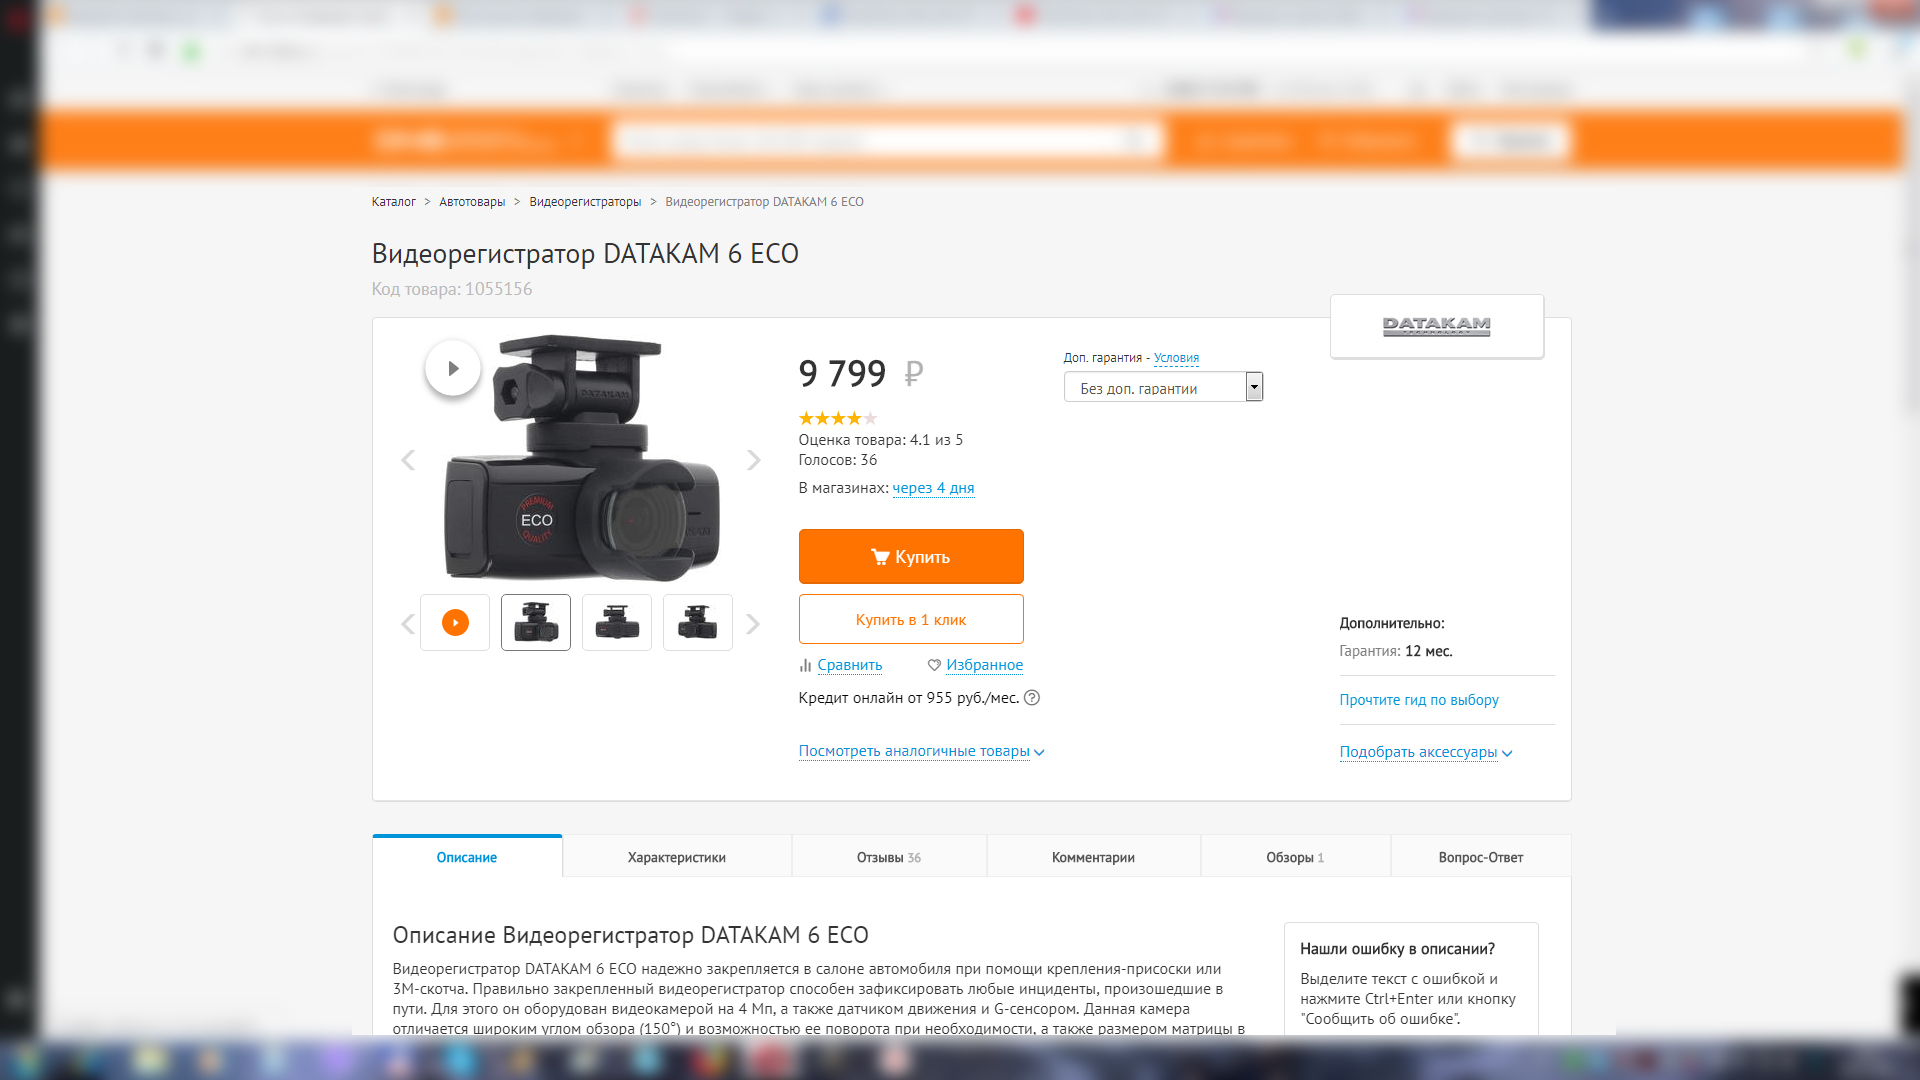Open the Без доп. гарантии dropdown
The width and height of the screenshot is (1920, 1080).
click(1163, 388)
